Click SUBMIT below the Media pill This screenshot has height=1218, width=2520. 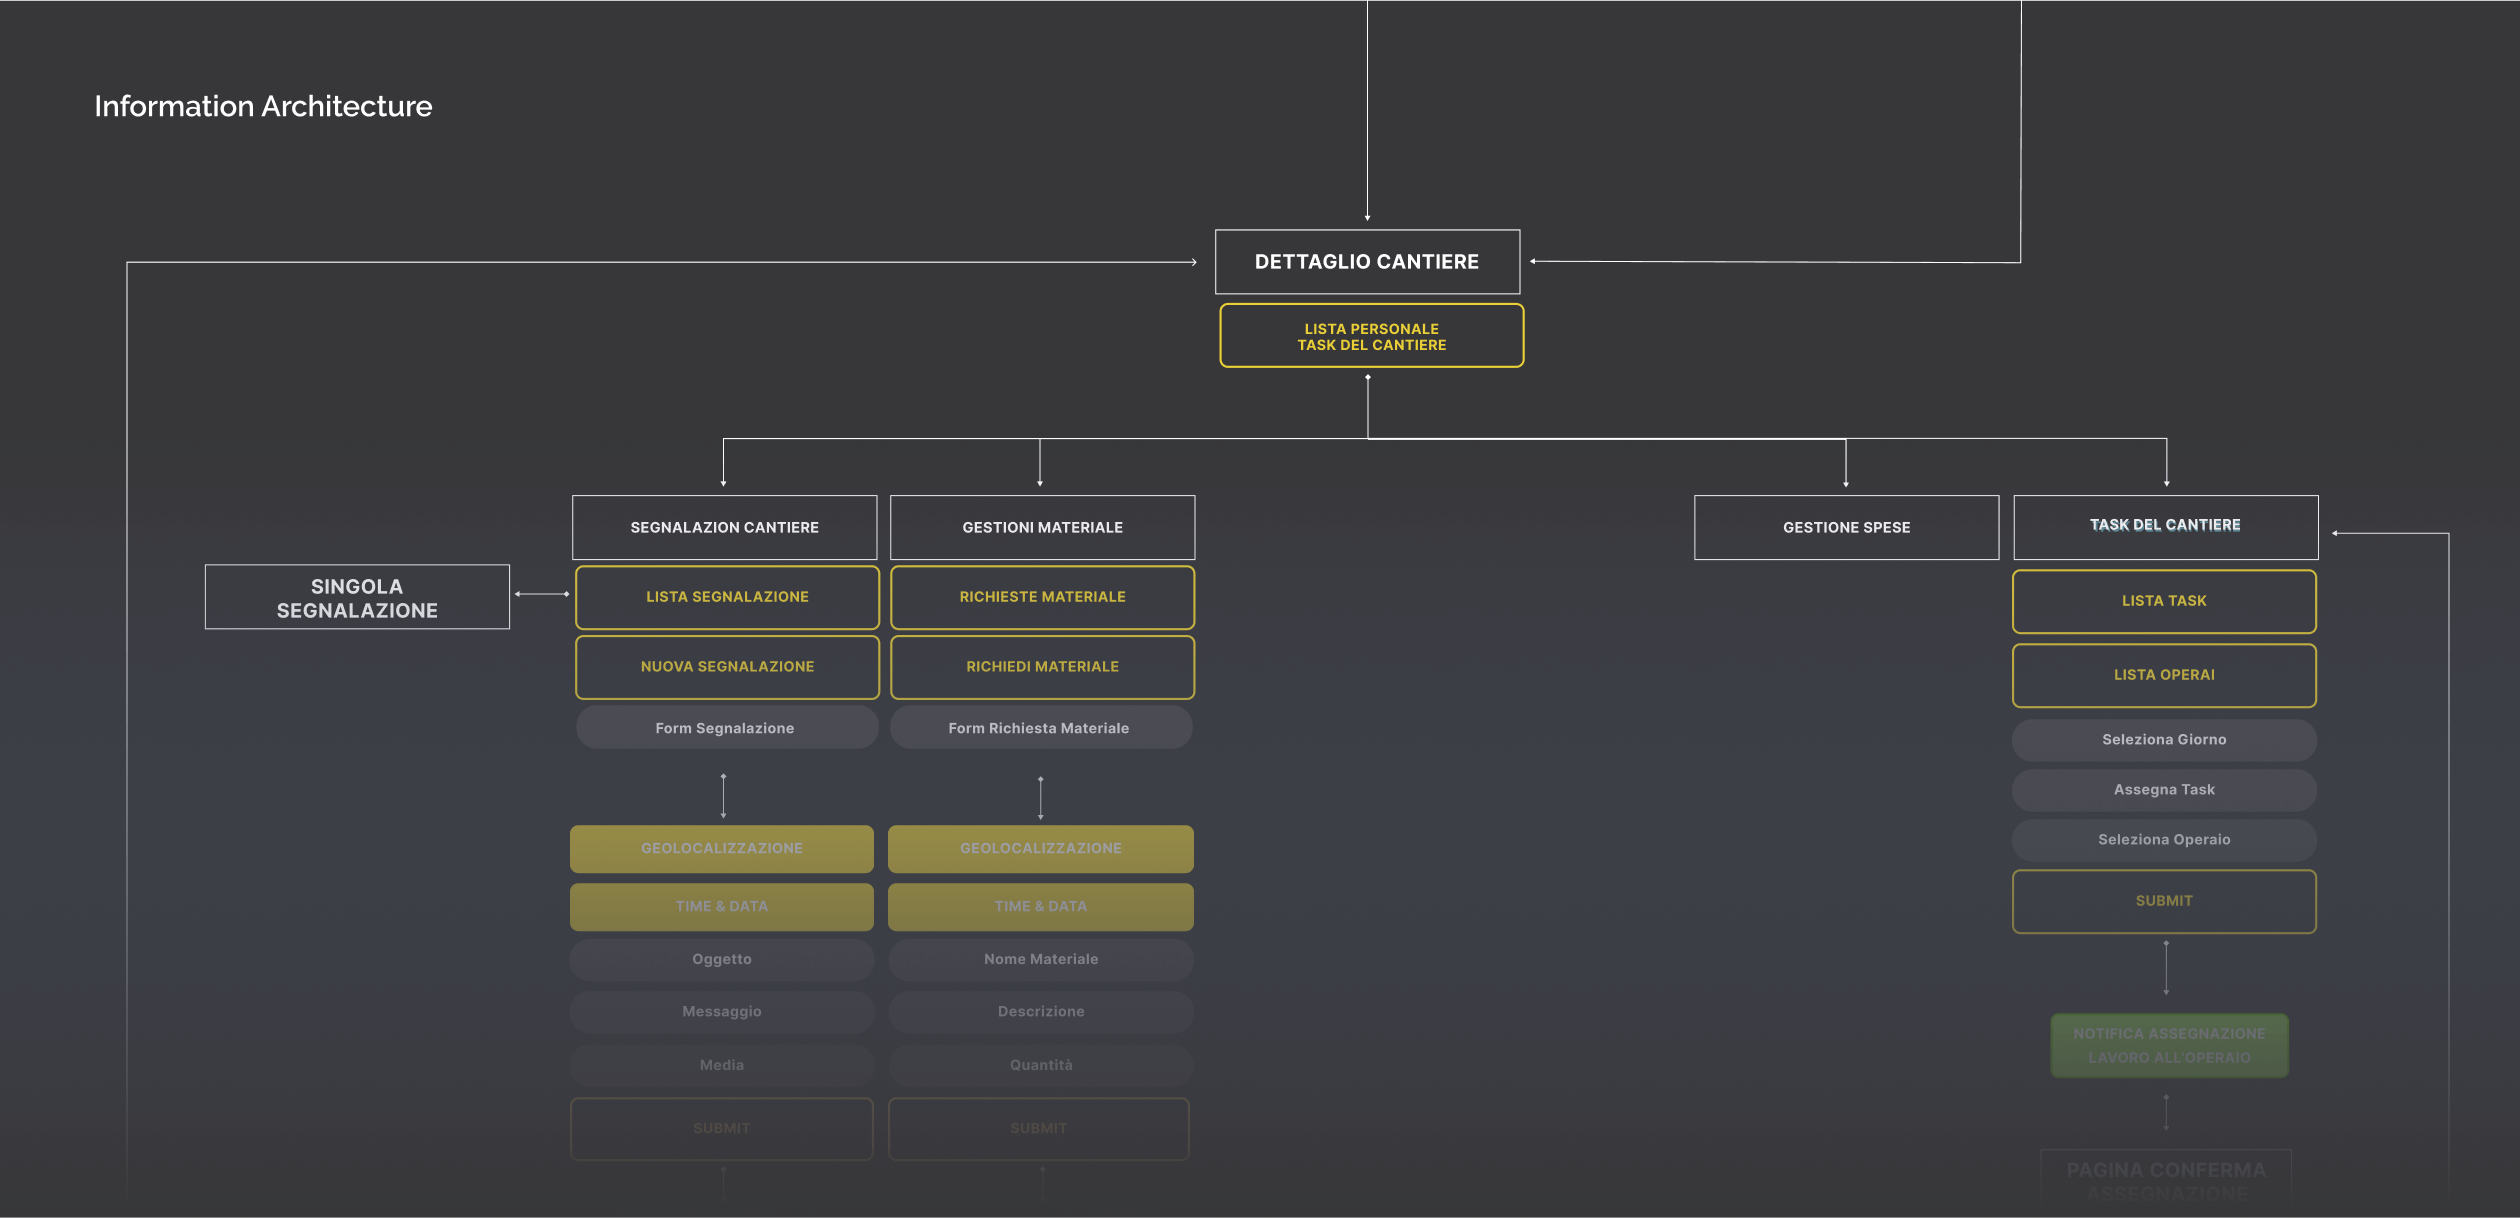tap(721, 1129)
